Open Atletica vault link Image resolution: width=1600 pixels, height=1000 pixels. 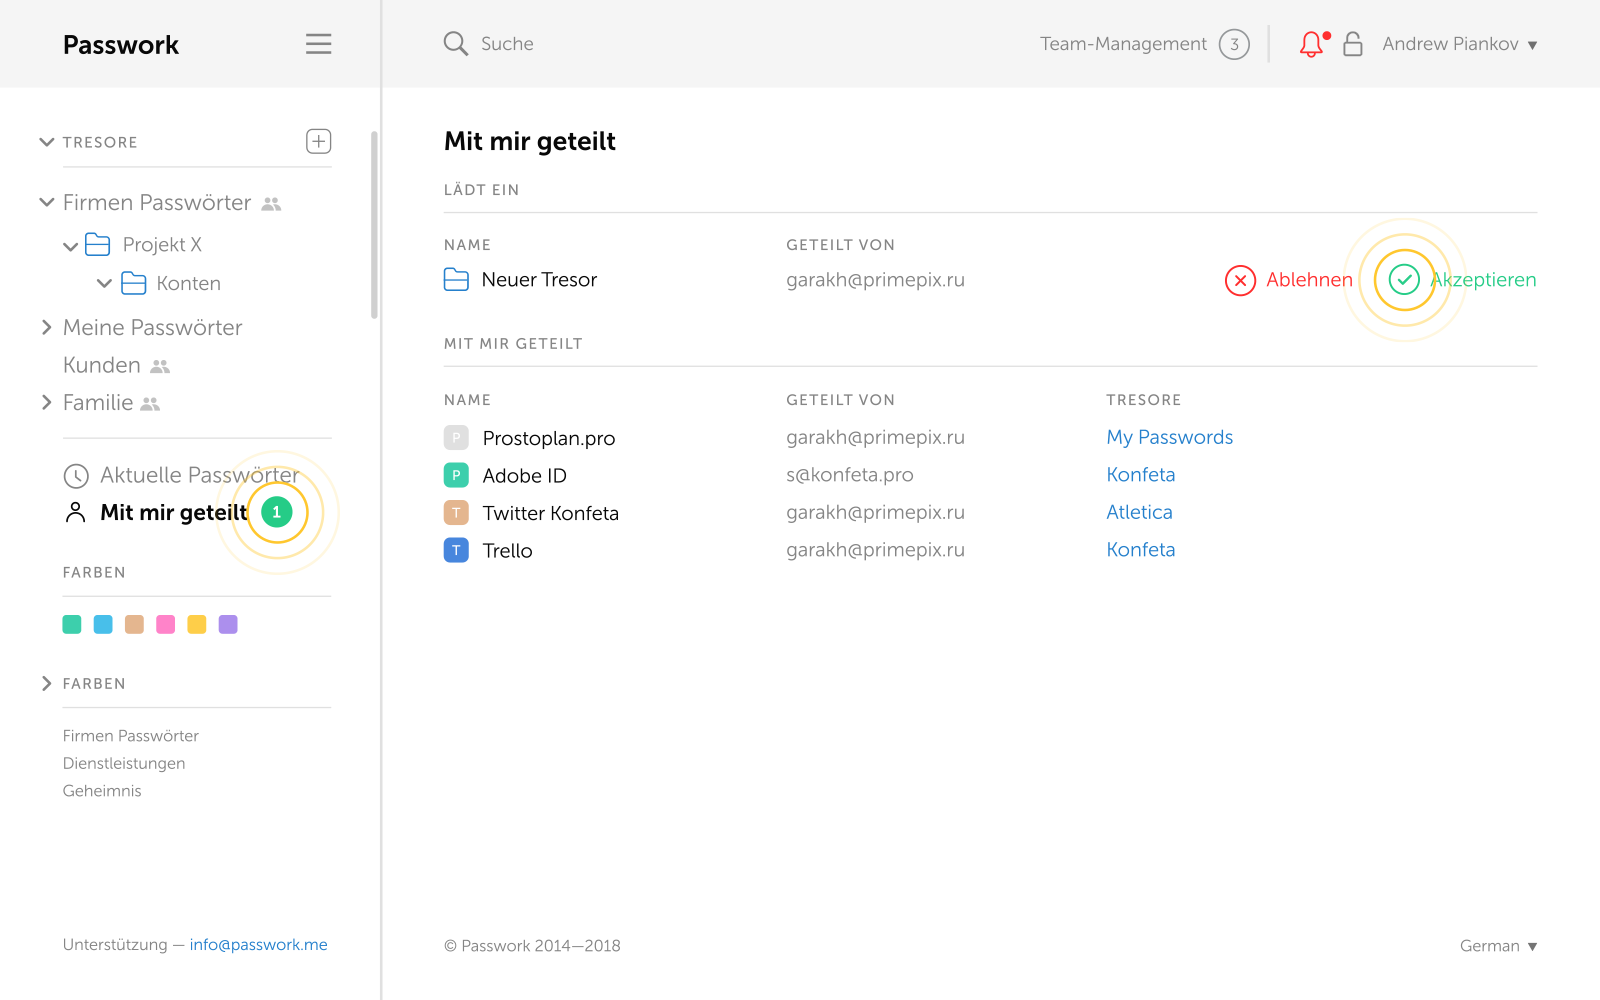[1139, 512]
